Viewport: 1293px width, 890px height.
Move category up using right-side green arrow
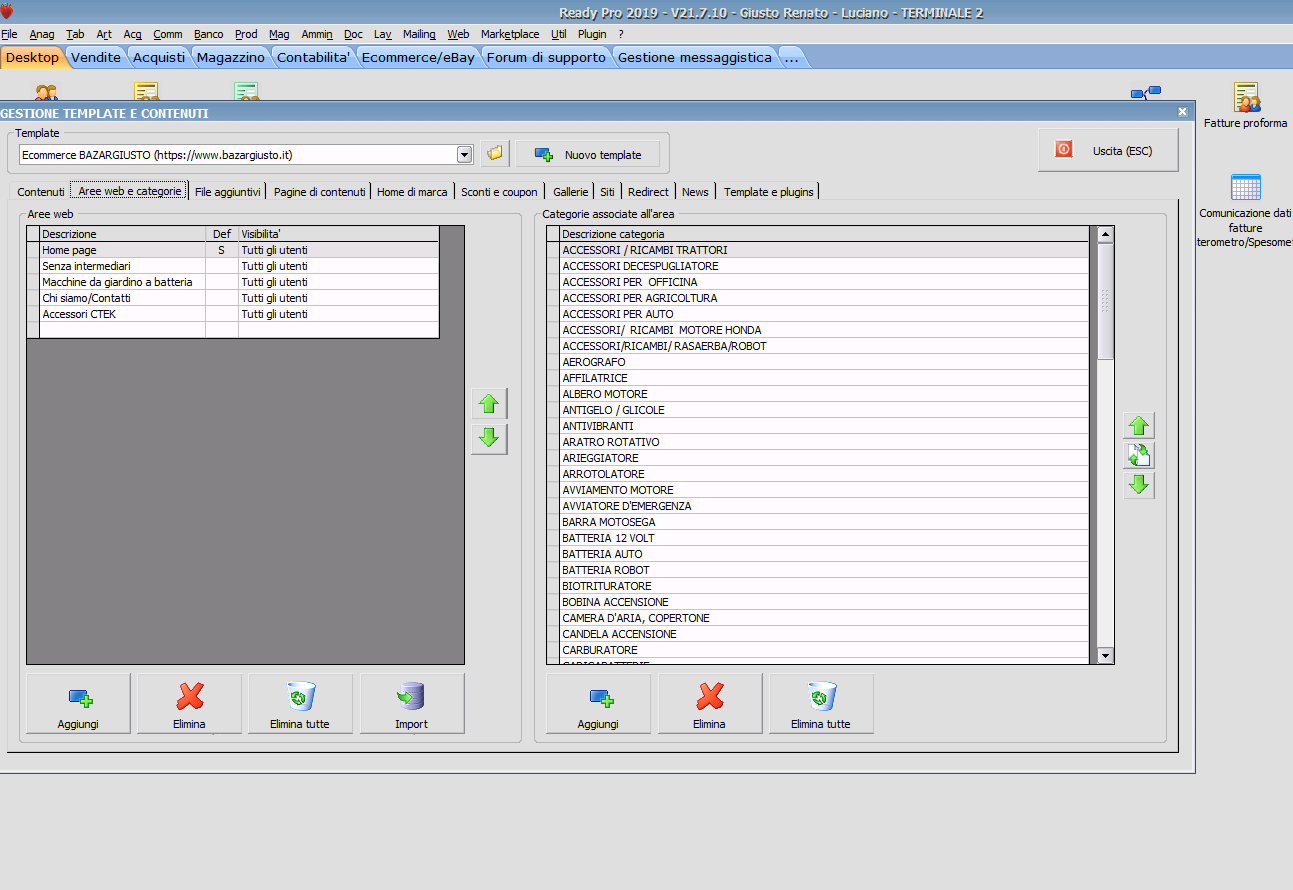coord(1139,426)
